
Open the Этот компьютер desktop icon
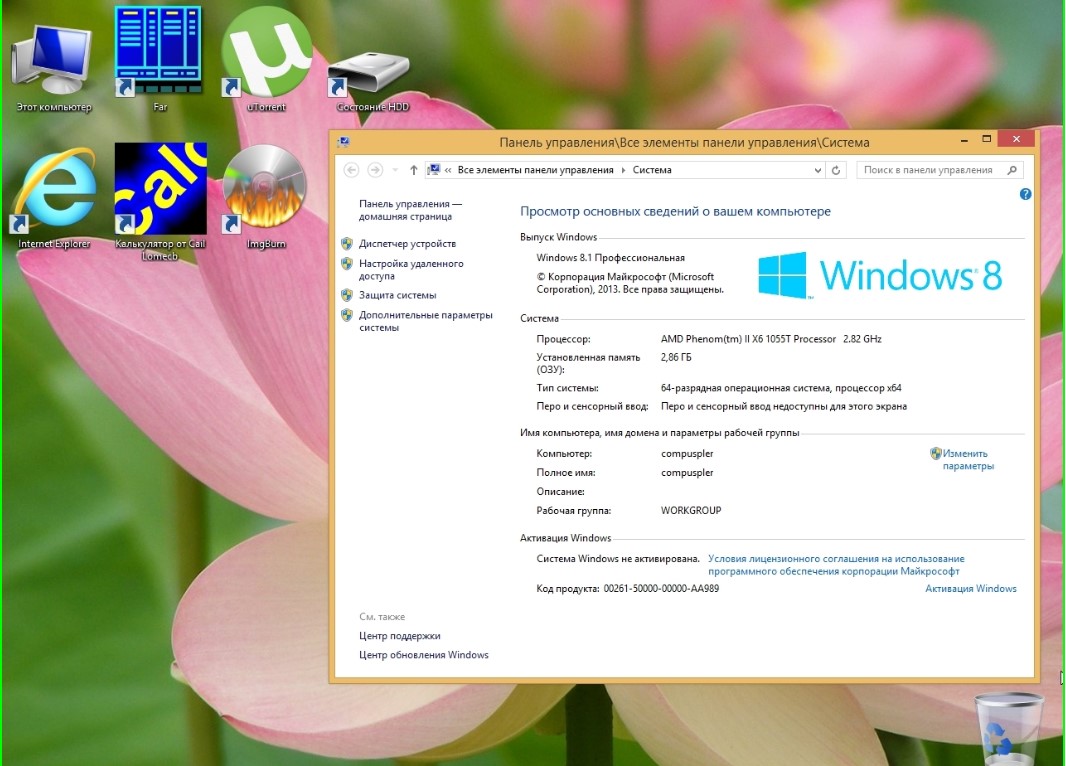(53, 58)
